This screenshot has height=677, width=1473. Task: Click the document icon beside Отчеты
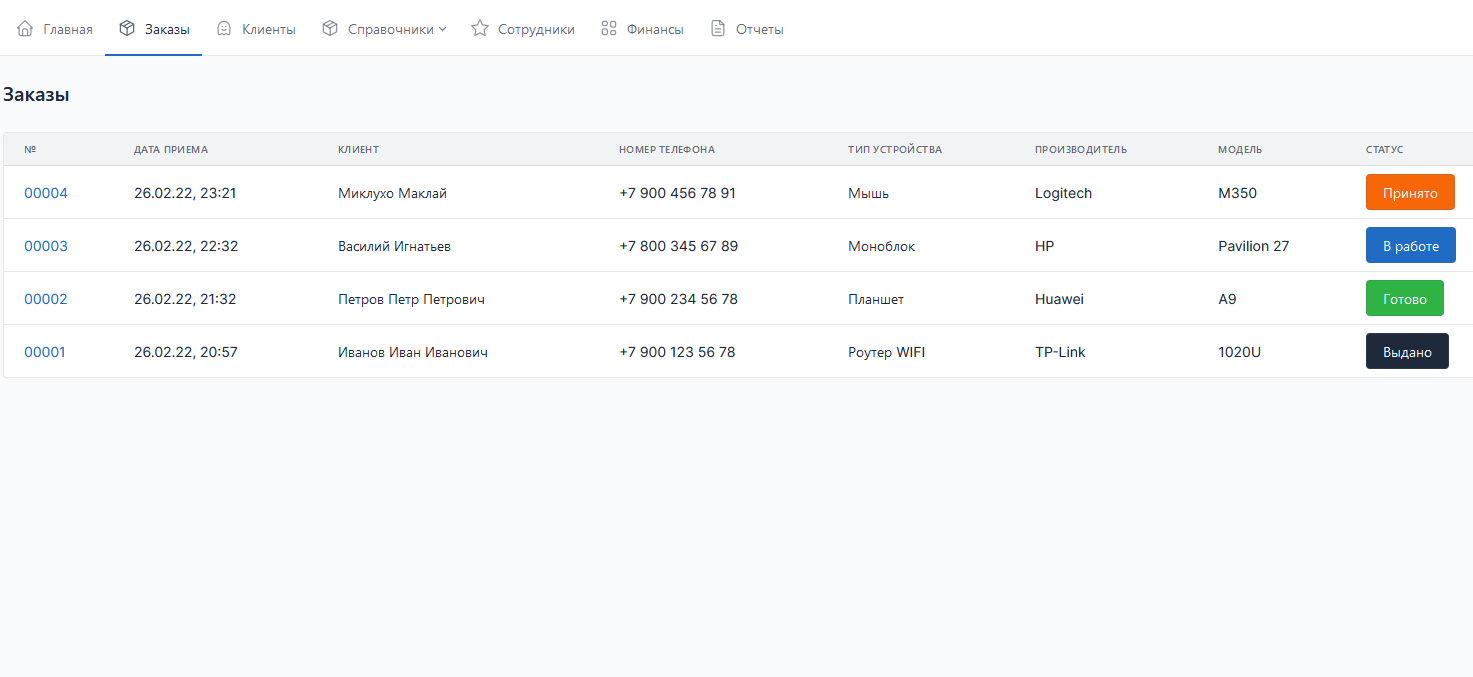click(x=718, y=29)
